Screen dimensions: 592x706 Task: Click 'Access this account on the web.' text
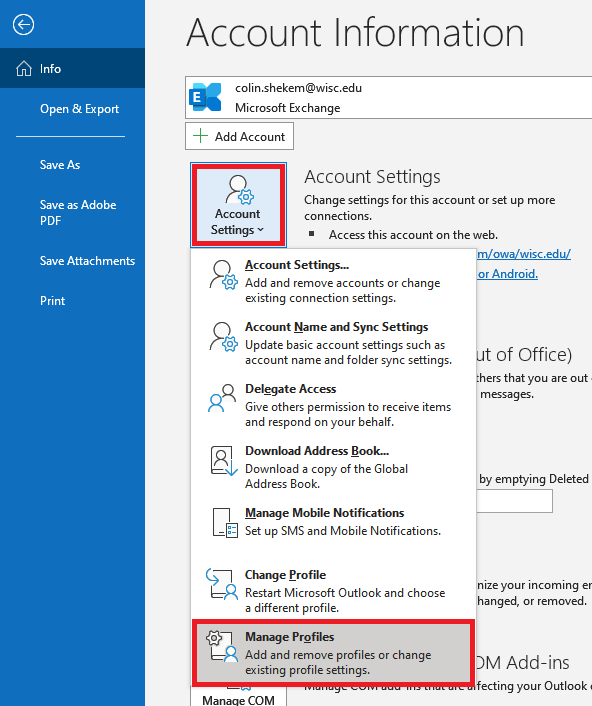coord(413,235)
